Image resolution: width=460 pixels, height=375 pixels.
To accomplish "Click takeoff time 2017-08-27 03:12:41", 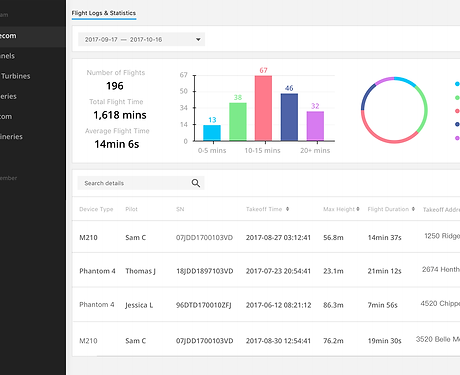I will click(278, 238).
